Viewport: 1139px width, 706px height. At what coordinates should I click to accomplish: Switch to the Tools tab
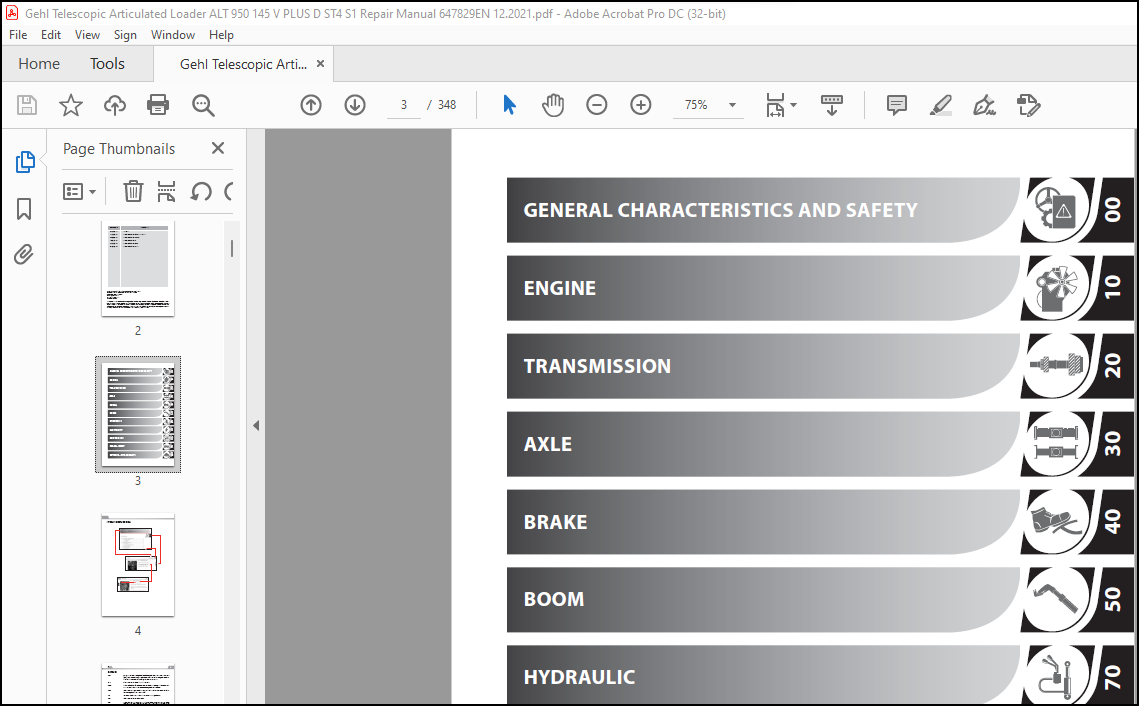coord(108,64)
